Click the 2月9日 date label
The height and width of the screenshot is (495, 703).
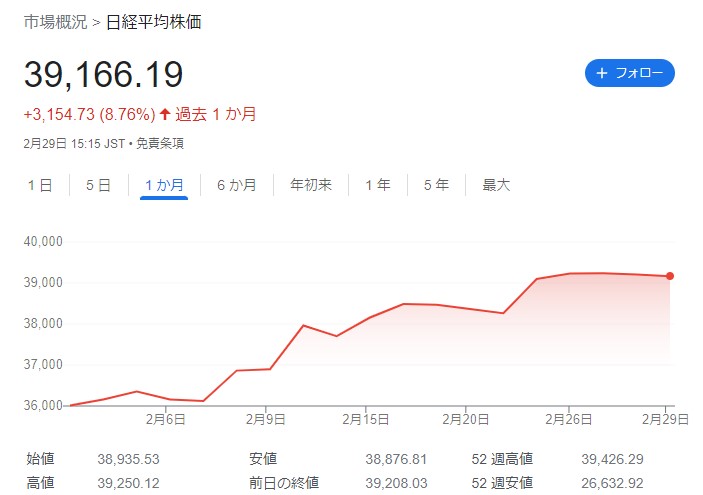click(265, 419)
